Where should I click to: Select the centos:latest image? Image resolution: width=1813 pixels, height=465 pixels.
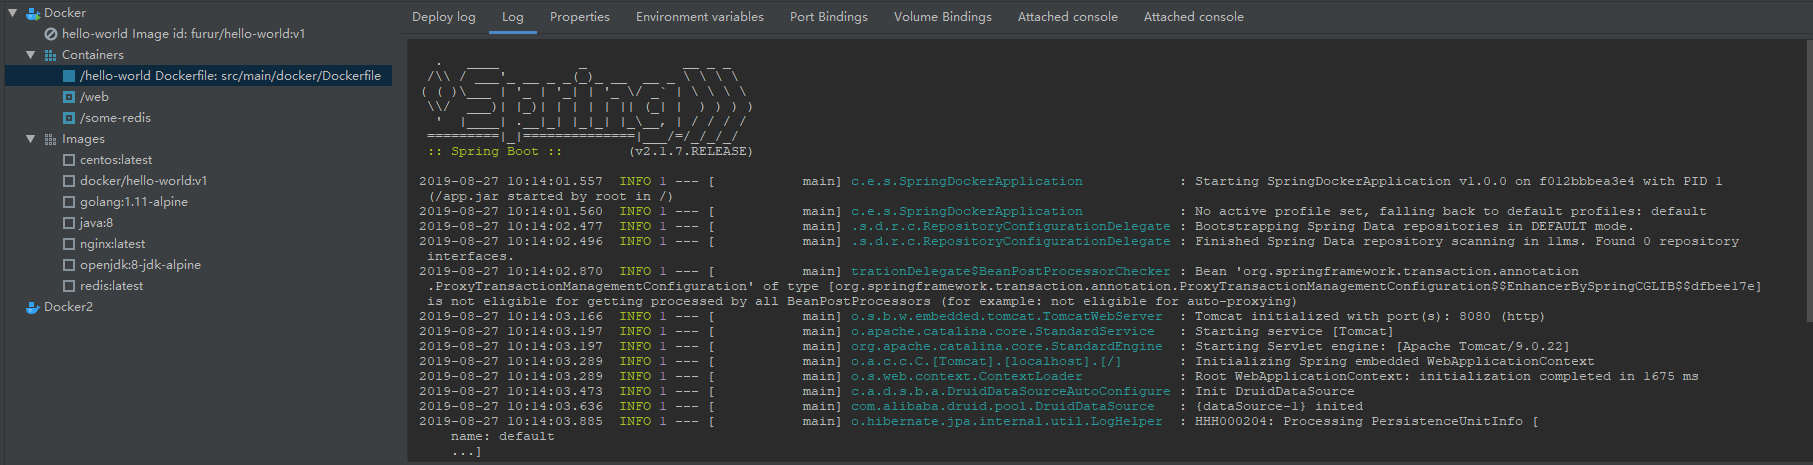[116, 160]
